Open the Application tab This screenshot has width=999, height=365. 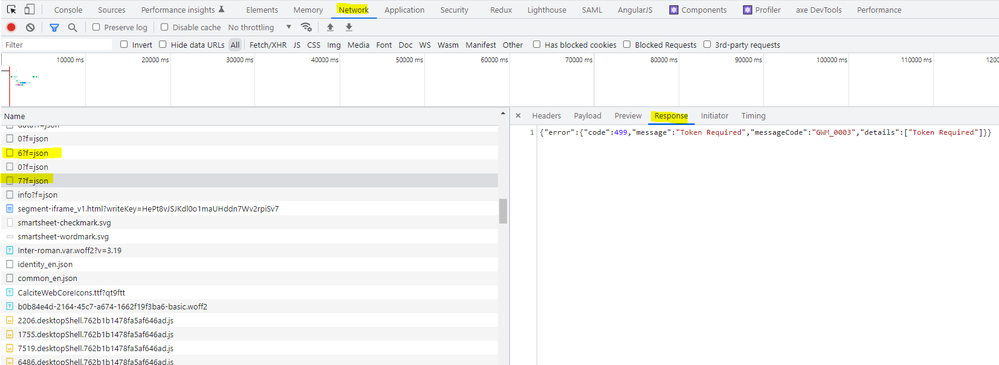tap(405, 10)
